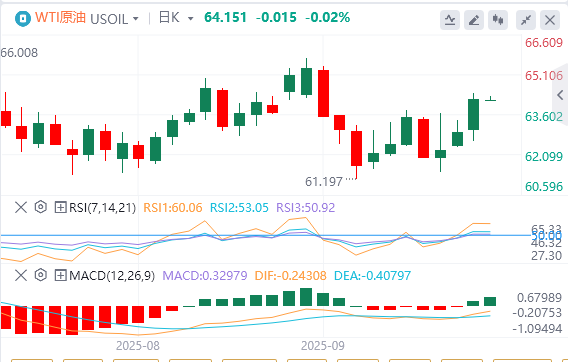Click the WTI crude oil round logo
568x362 pixels.
23,18
